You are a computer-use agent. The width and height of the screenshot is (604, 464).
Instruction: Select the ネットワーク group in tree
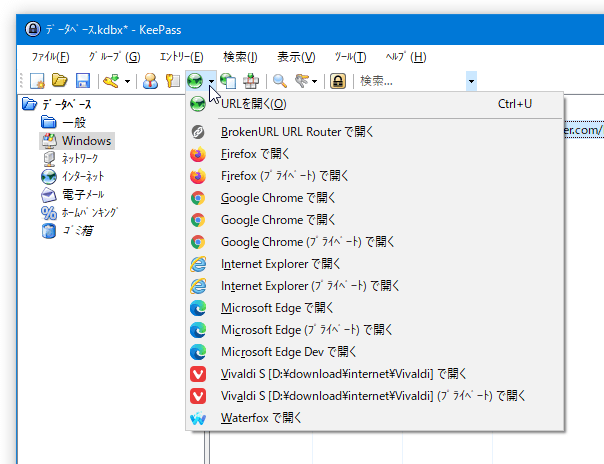pyautogui.click(x=80, y=158)
